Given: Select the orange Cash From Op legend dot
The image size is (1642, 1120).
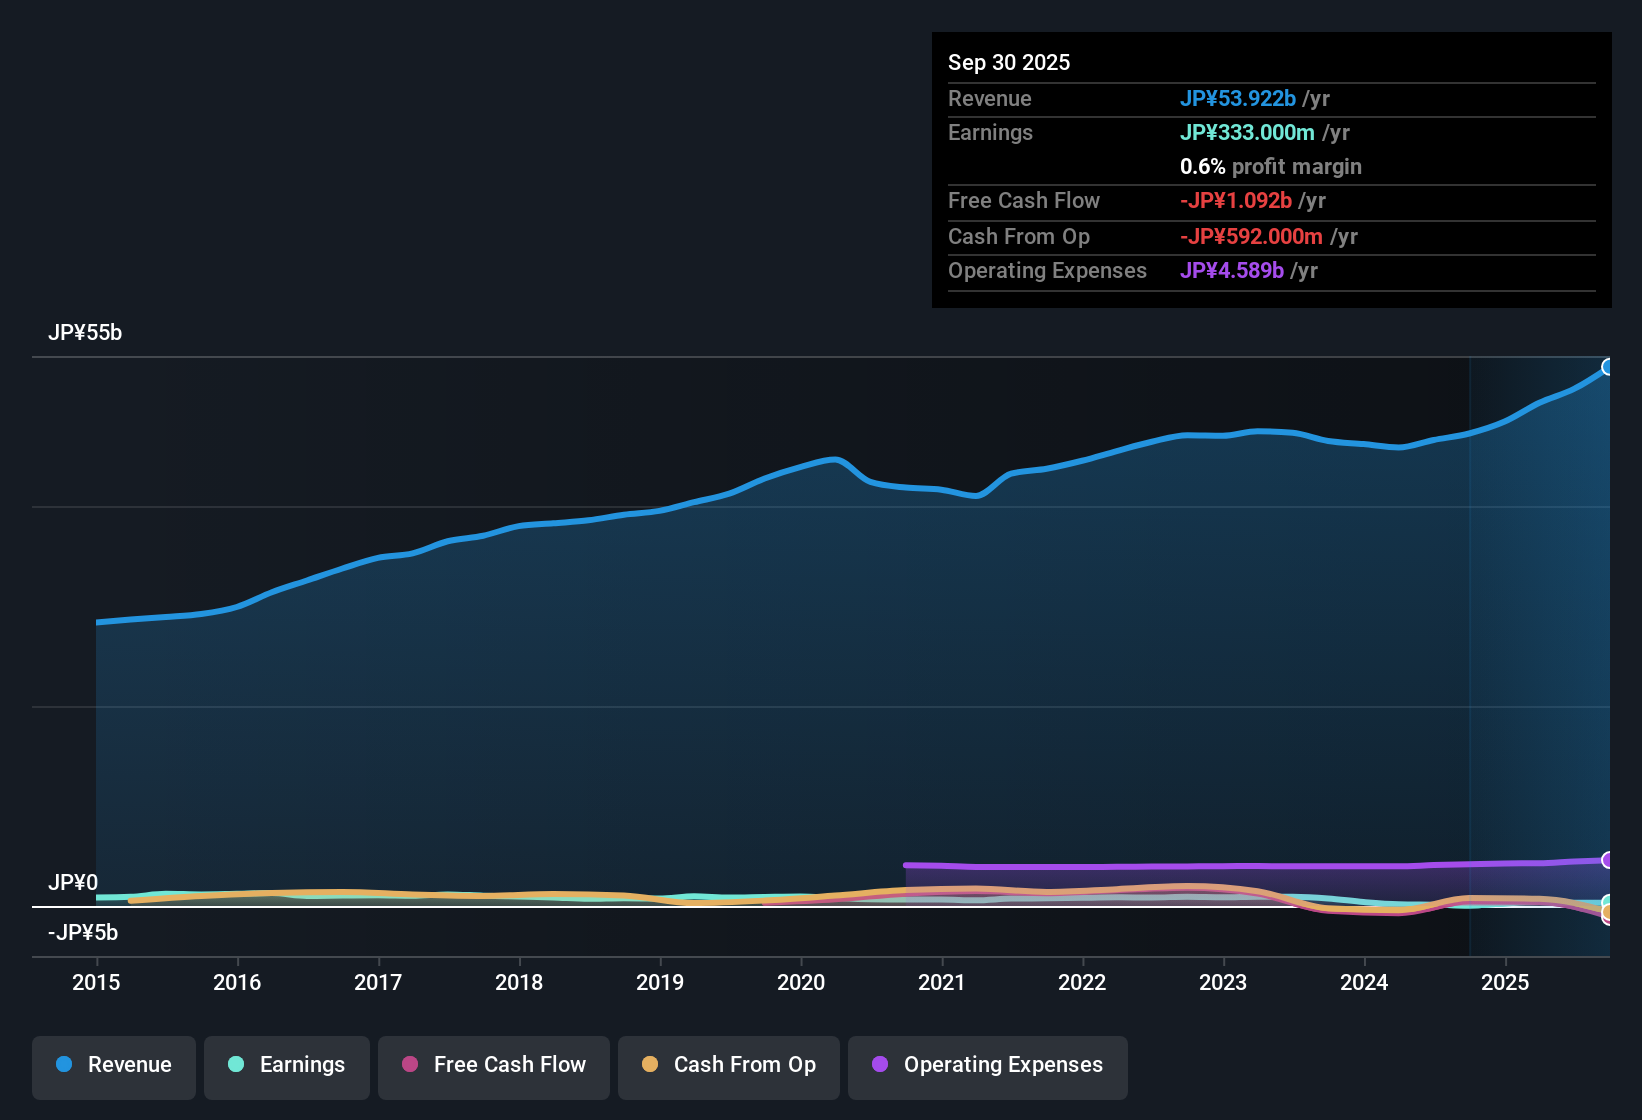Looking at the screenshot, I should pos(650,1065).
